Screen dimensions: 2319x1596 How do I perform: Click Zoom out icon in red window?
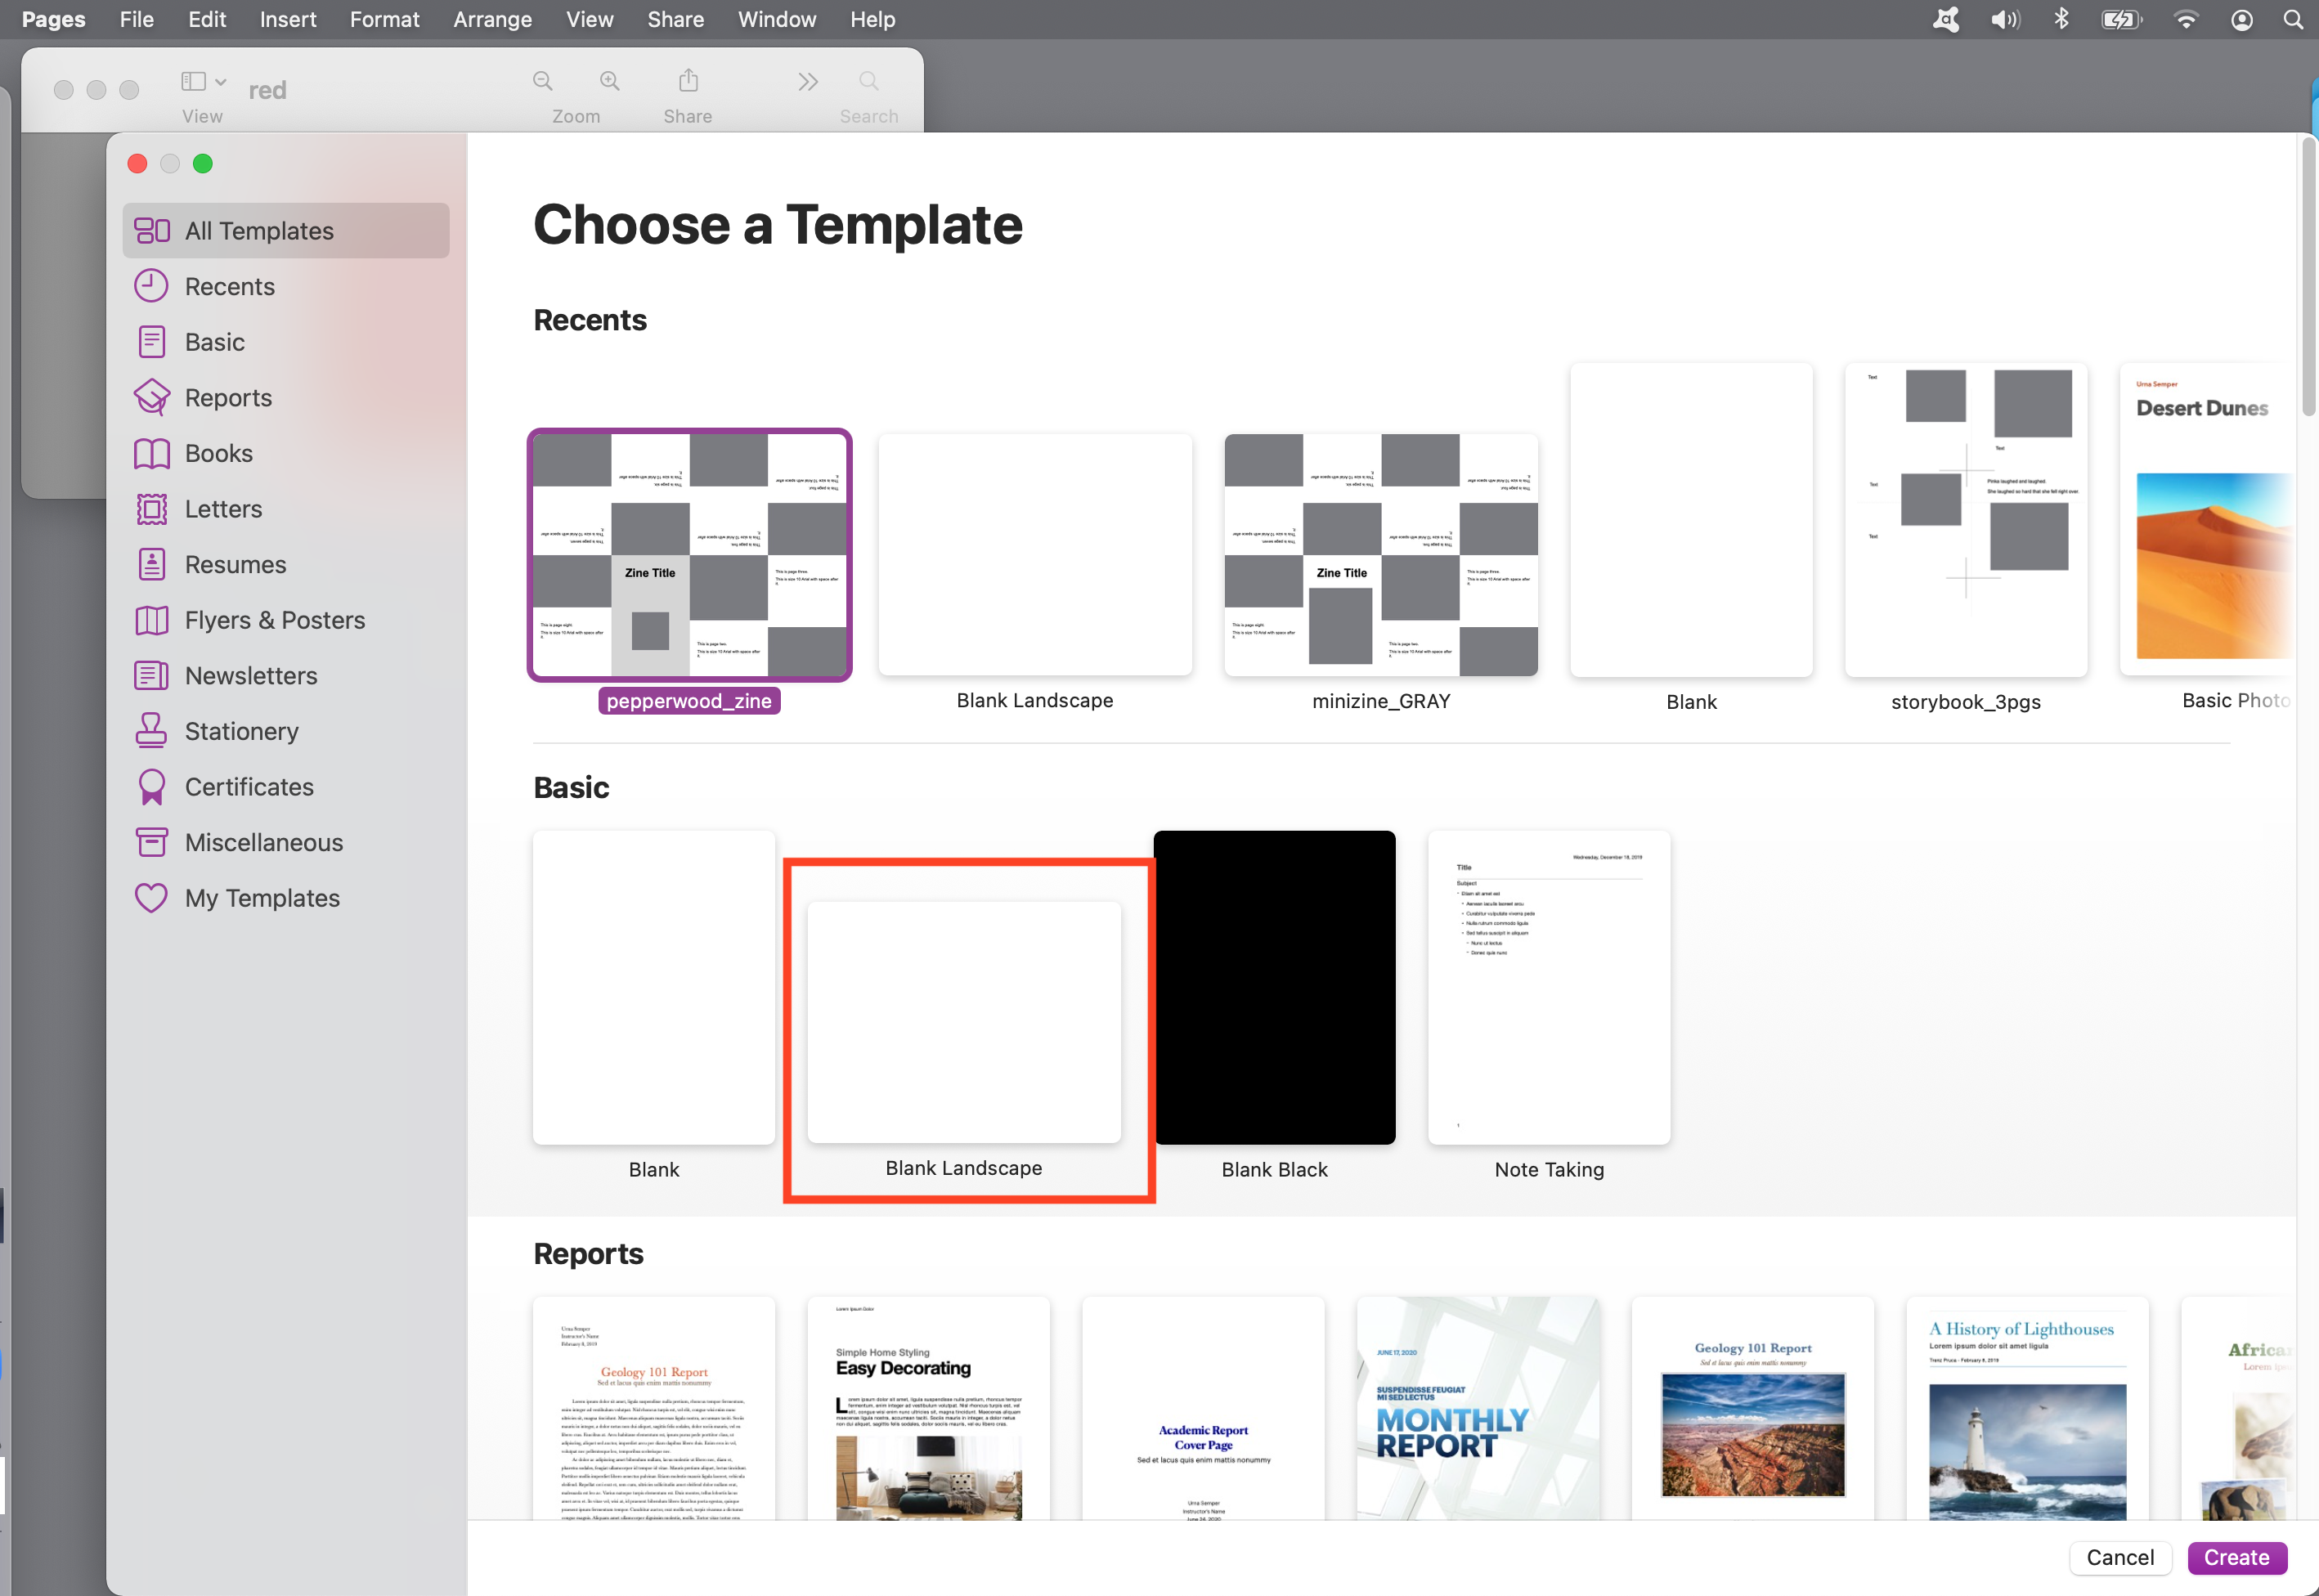543,81
